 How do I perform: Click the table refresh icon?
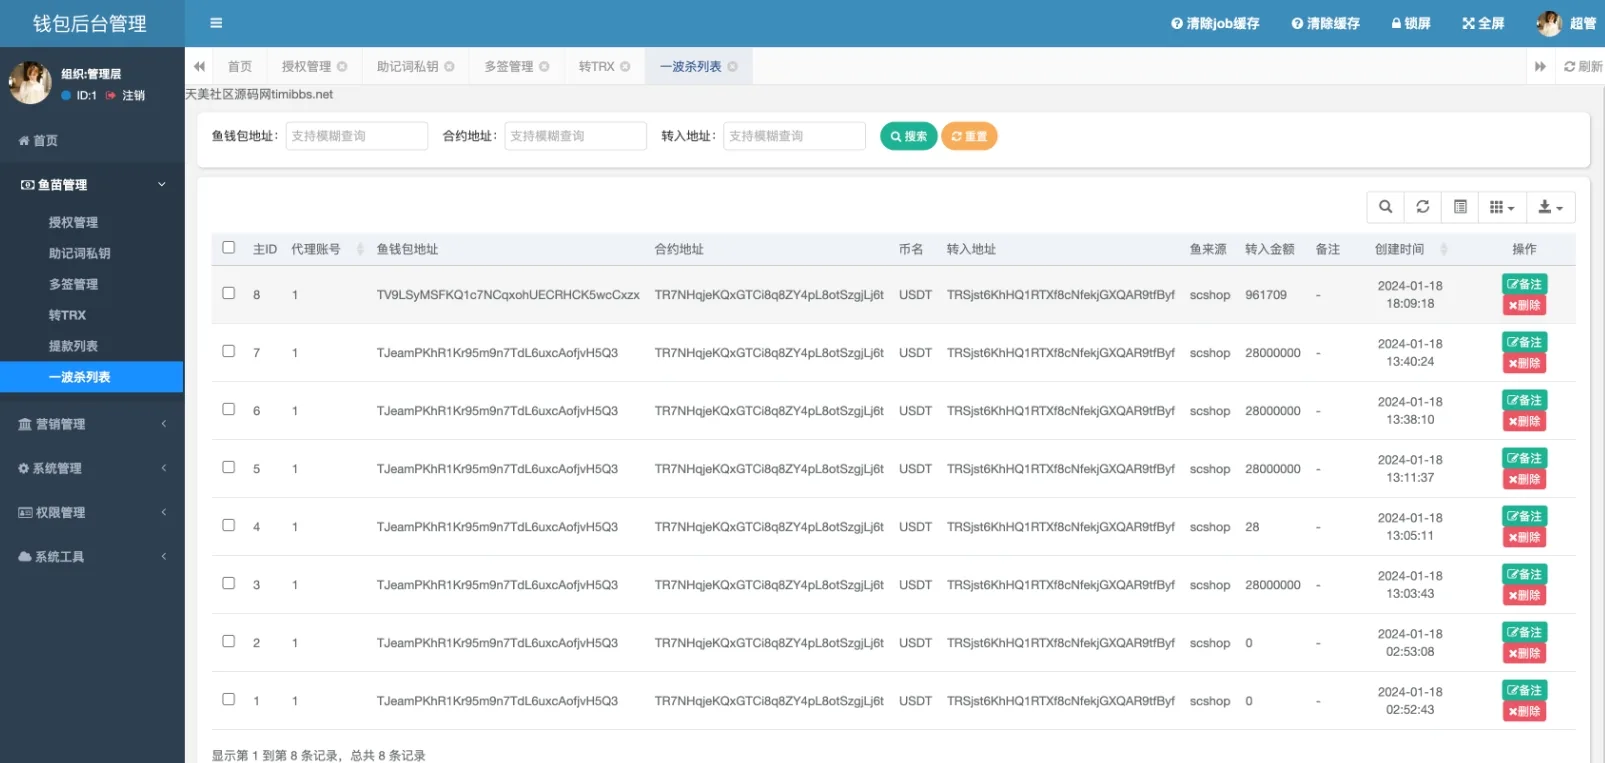[1422, 207]
